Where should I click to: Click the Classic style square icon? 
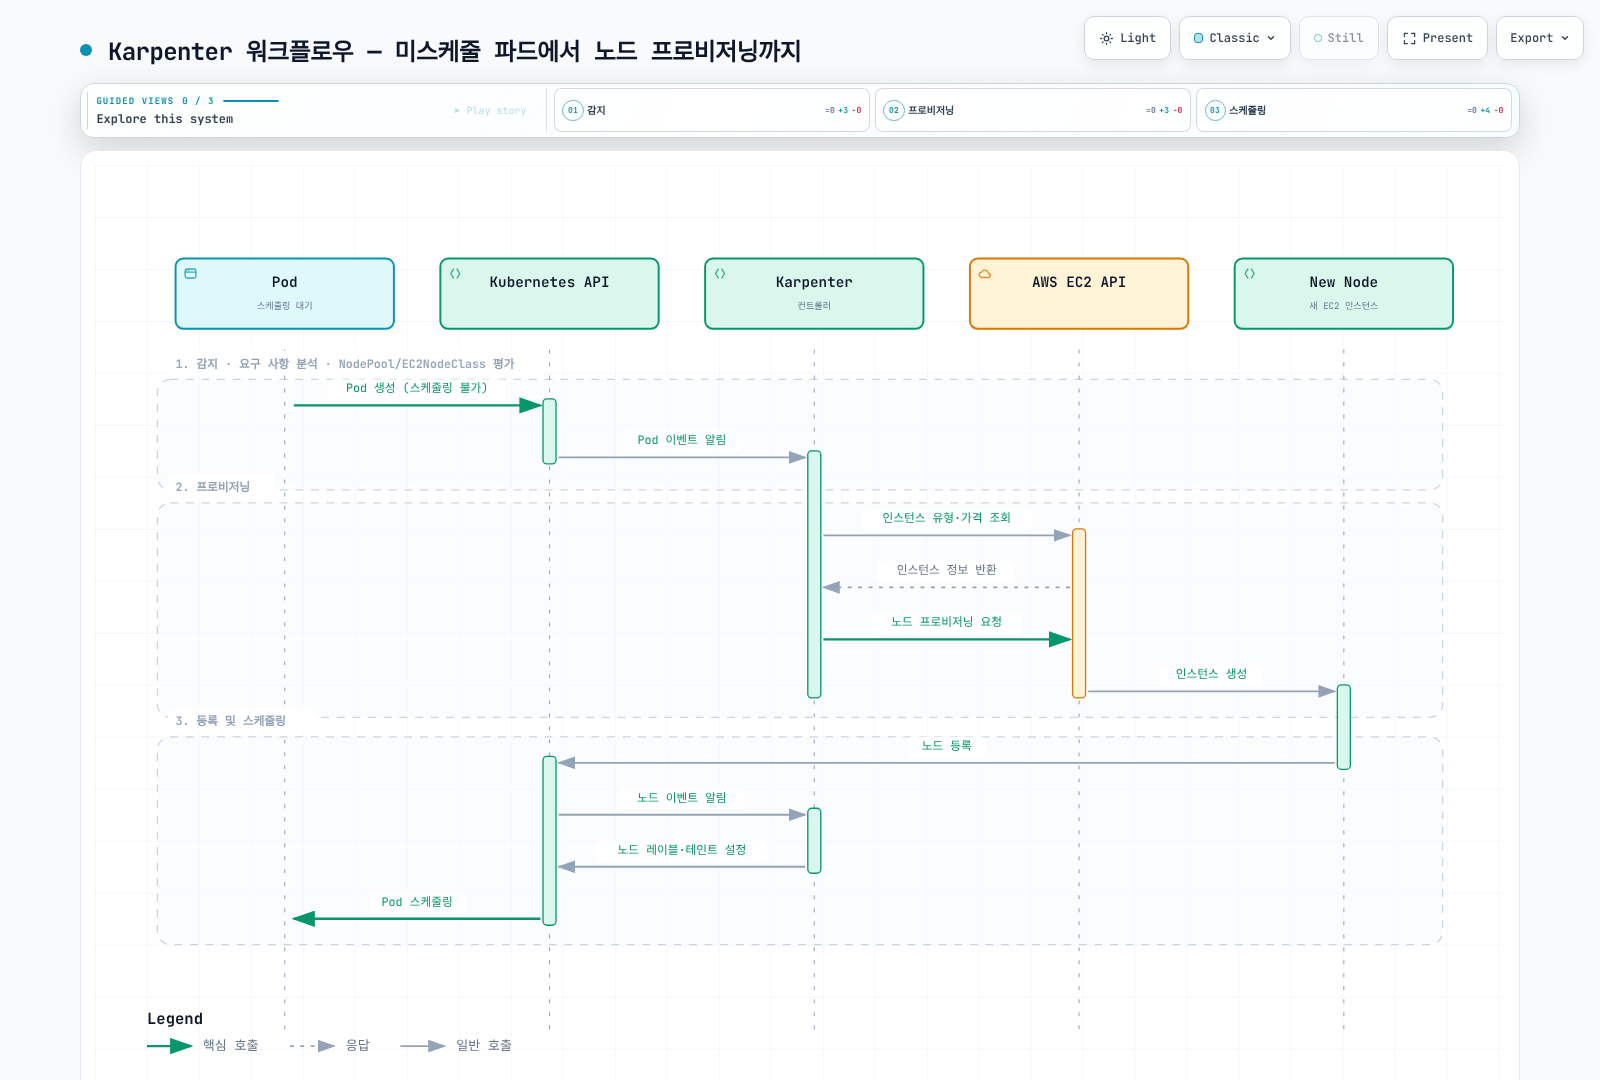[1199, 38]
